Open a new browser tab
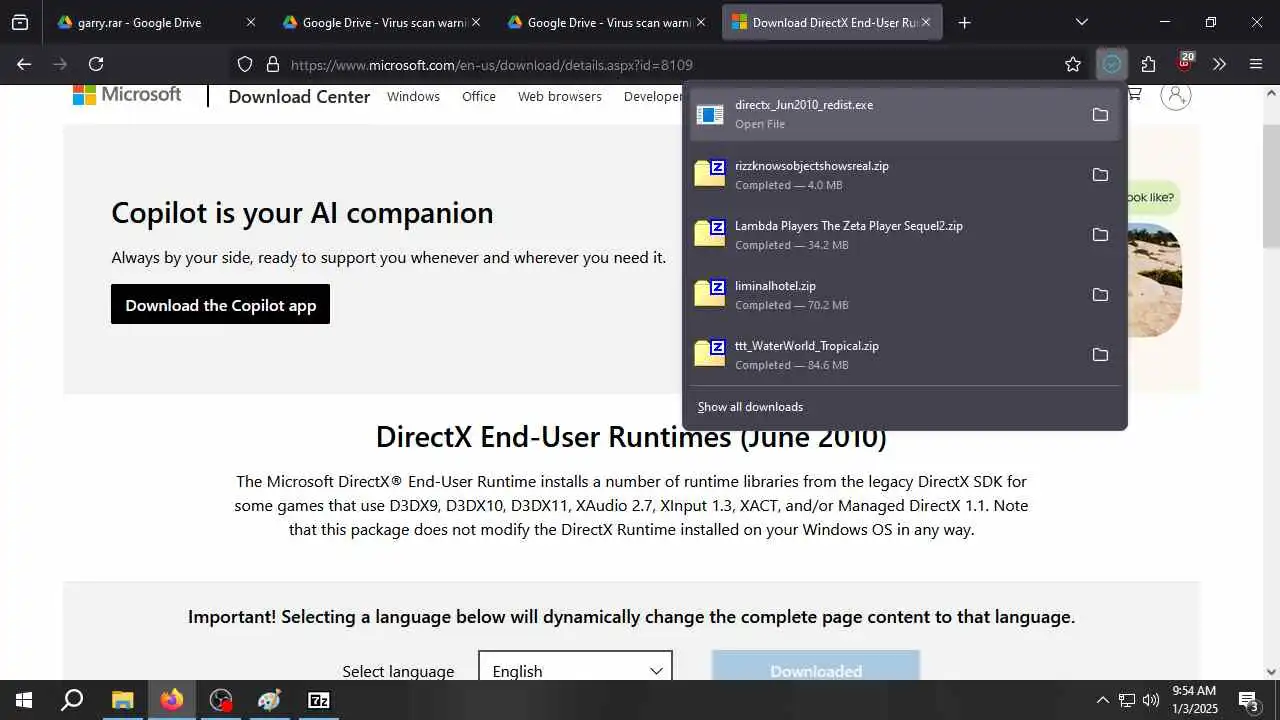The width and height of the screenshot is (1280, 720). (964, 22)
